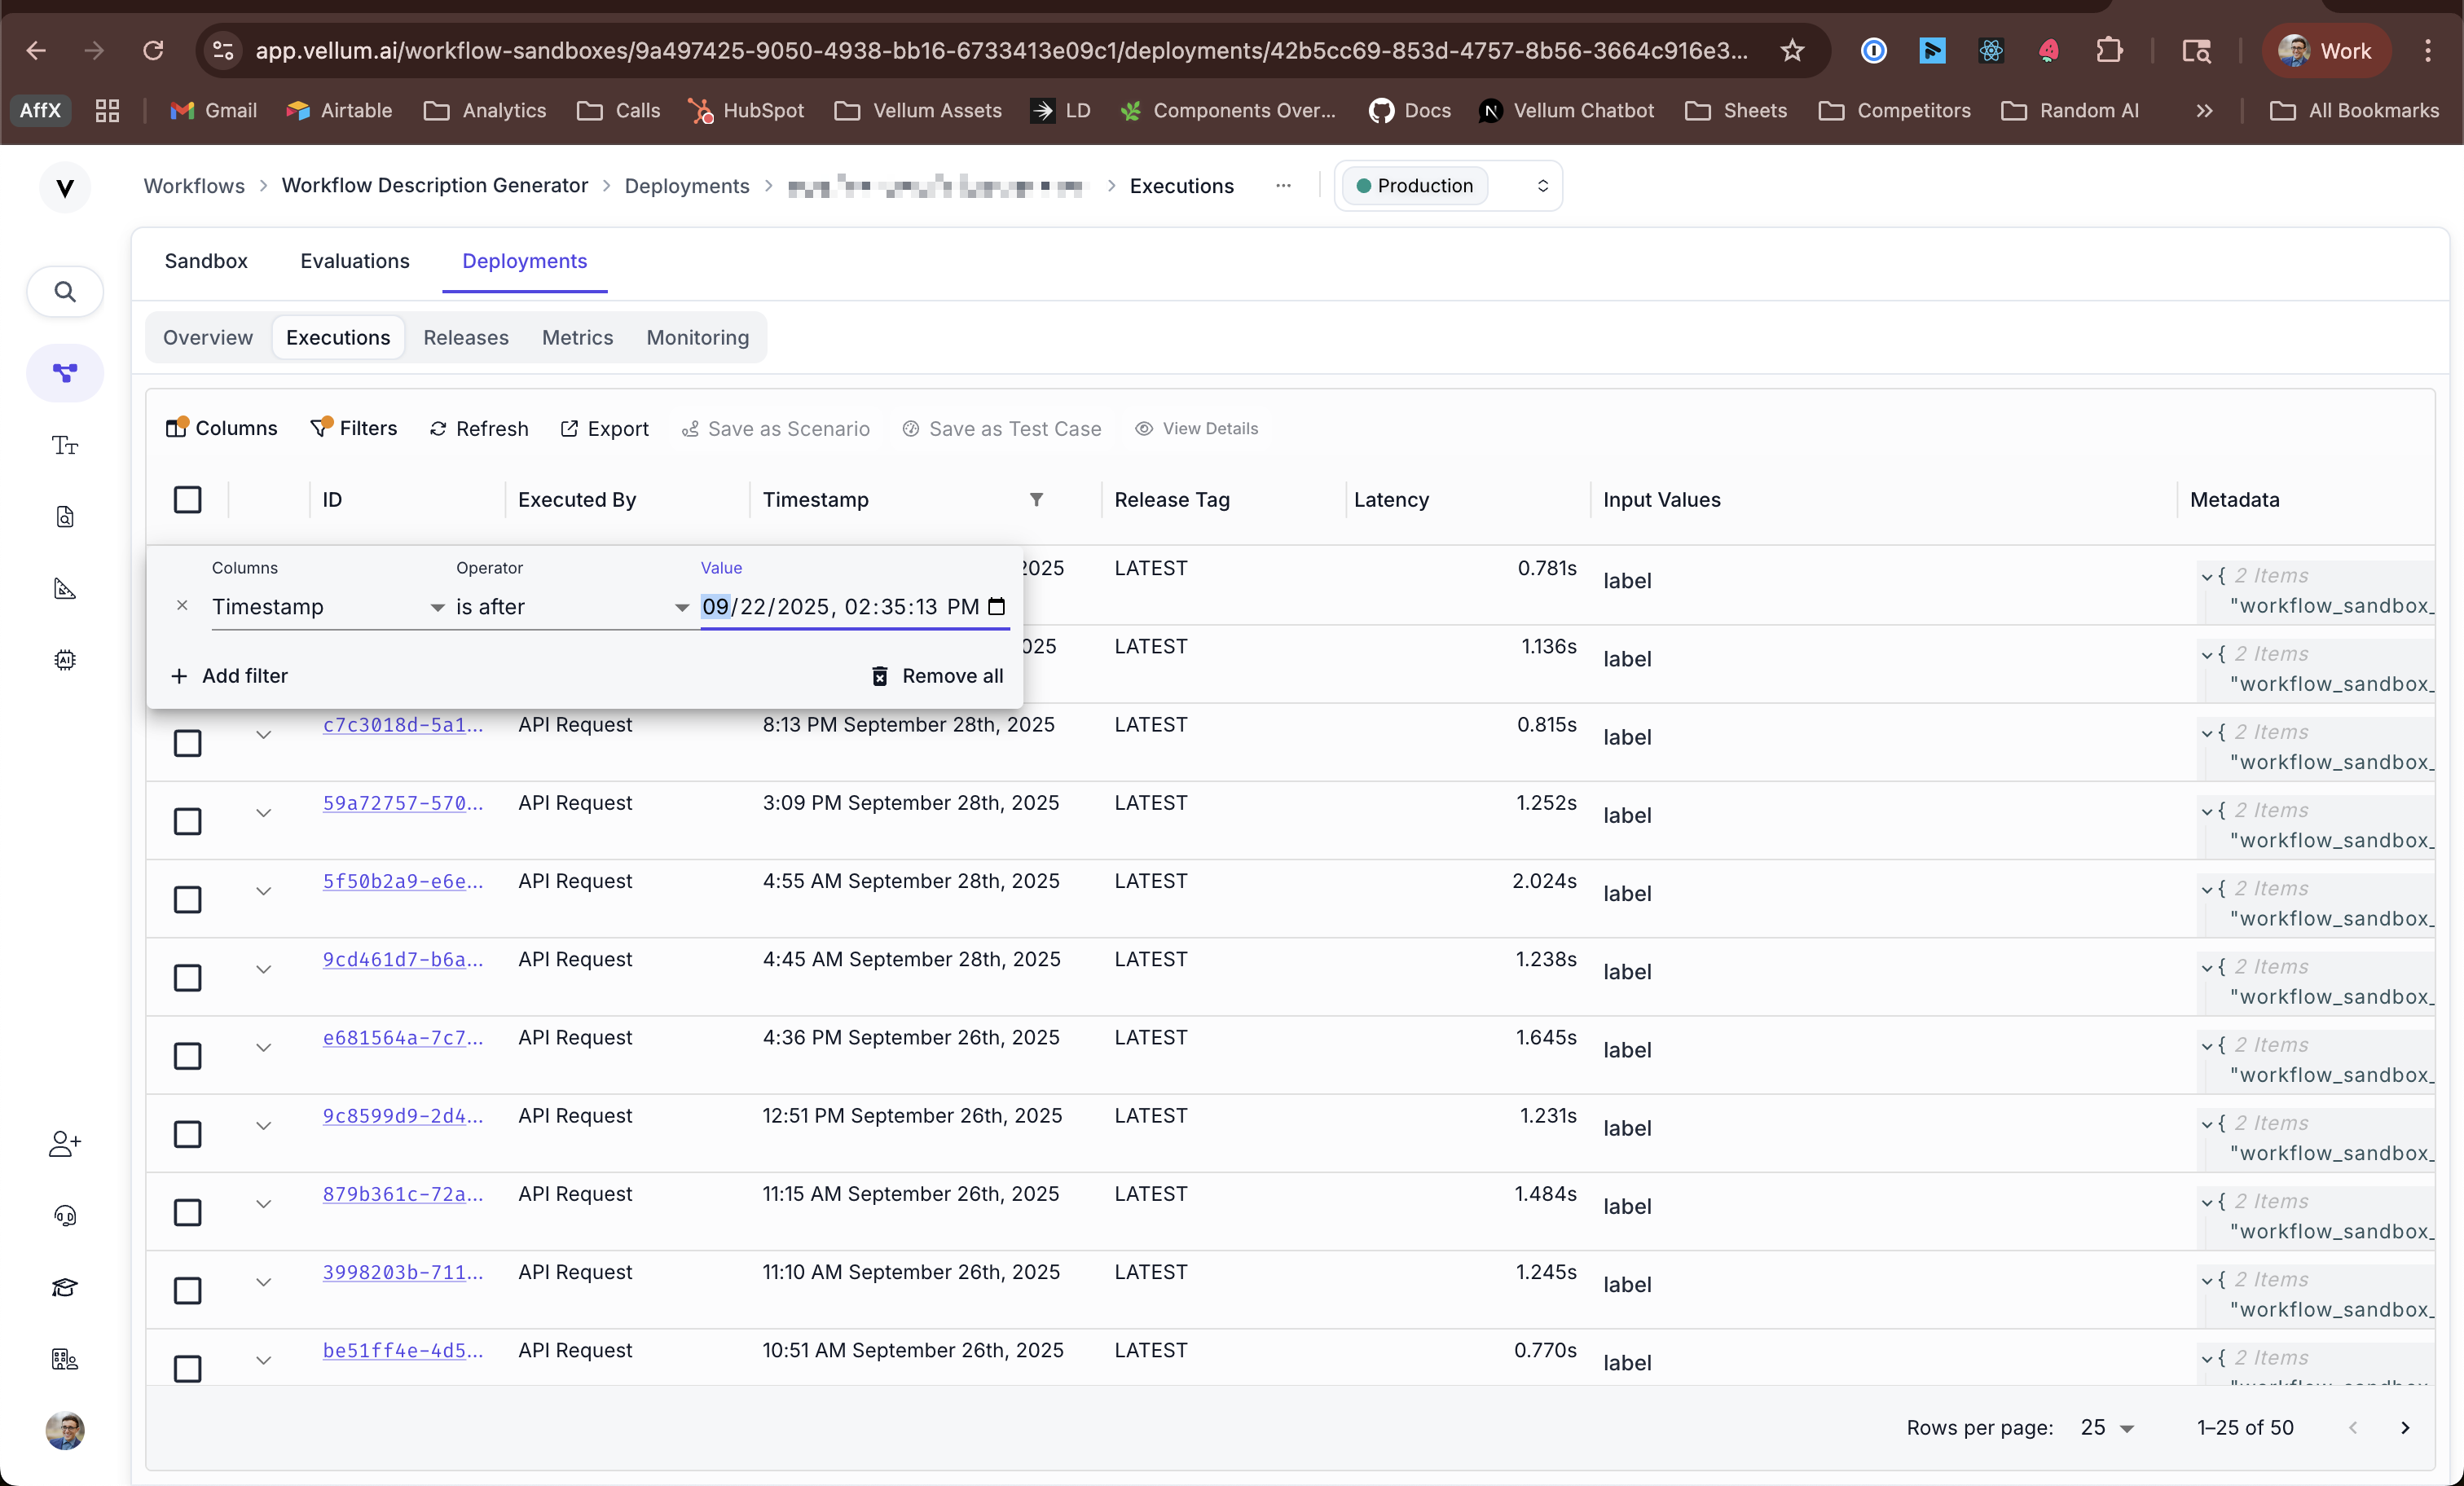Switch to the Releases tab
The image size is (2464, 1486).
click(x=465, y=337)
